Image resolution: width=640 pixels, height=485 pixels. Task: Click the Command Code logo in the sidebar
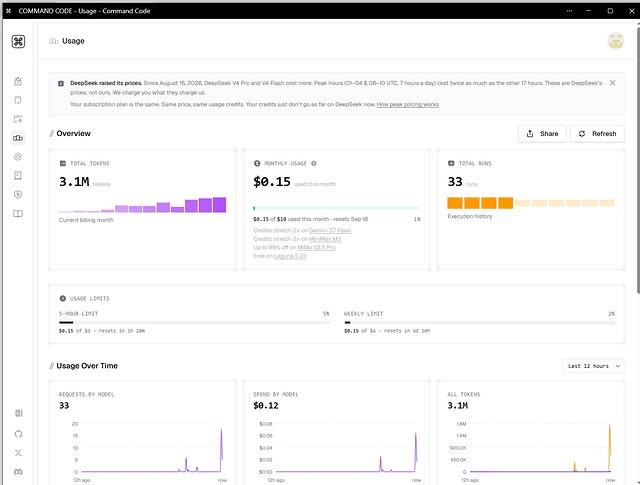tap(18, 41)
